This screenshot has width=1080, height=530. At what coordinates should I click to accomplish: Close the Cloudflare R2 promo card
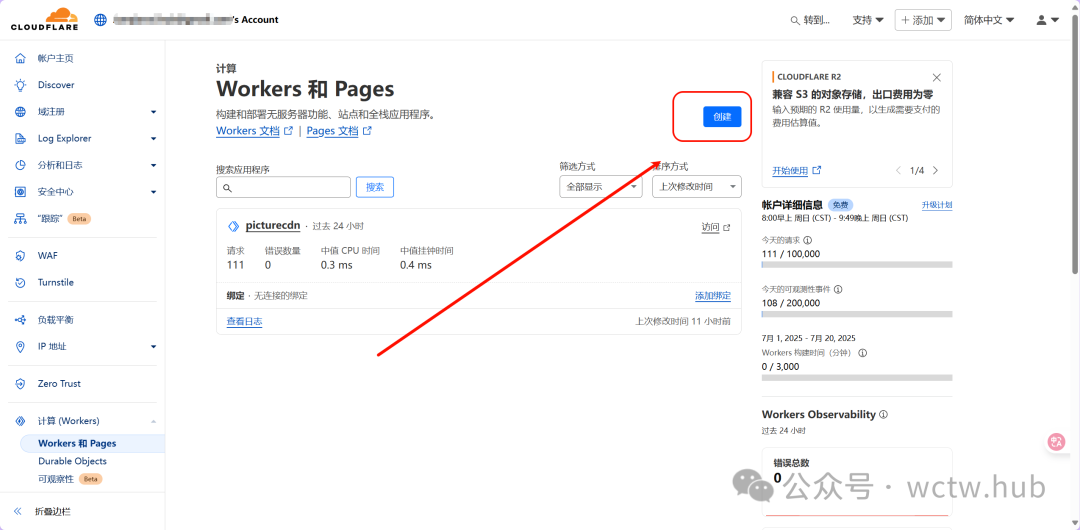point(936,77)
